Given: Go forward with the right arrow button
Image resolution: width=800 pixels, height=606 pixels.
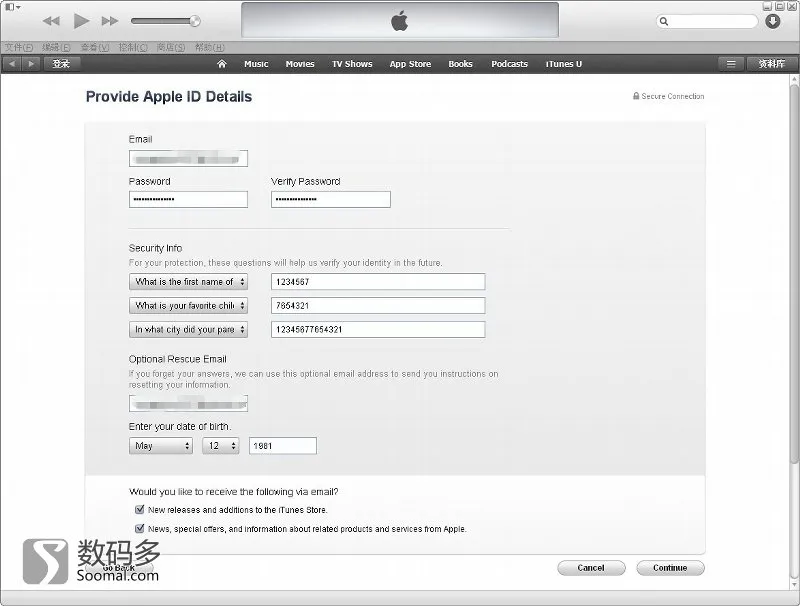Looking at the screenshot, I should tap(31, 64).
